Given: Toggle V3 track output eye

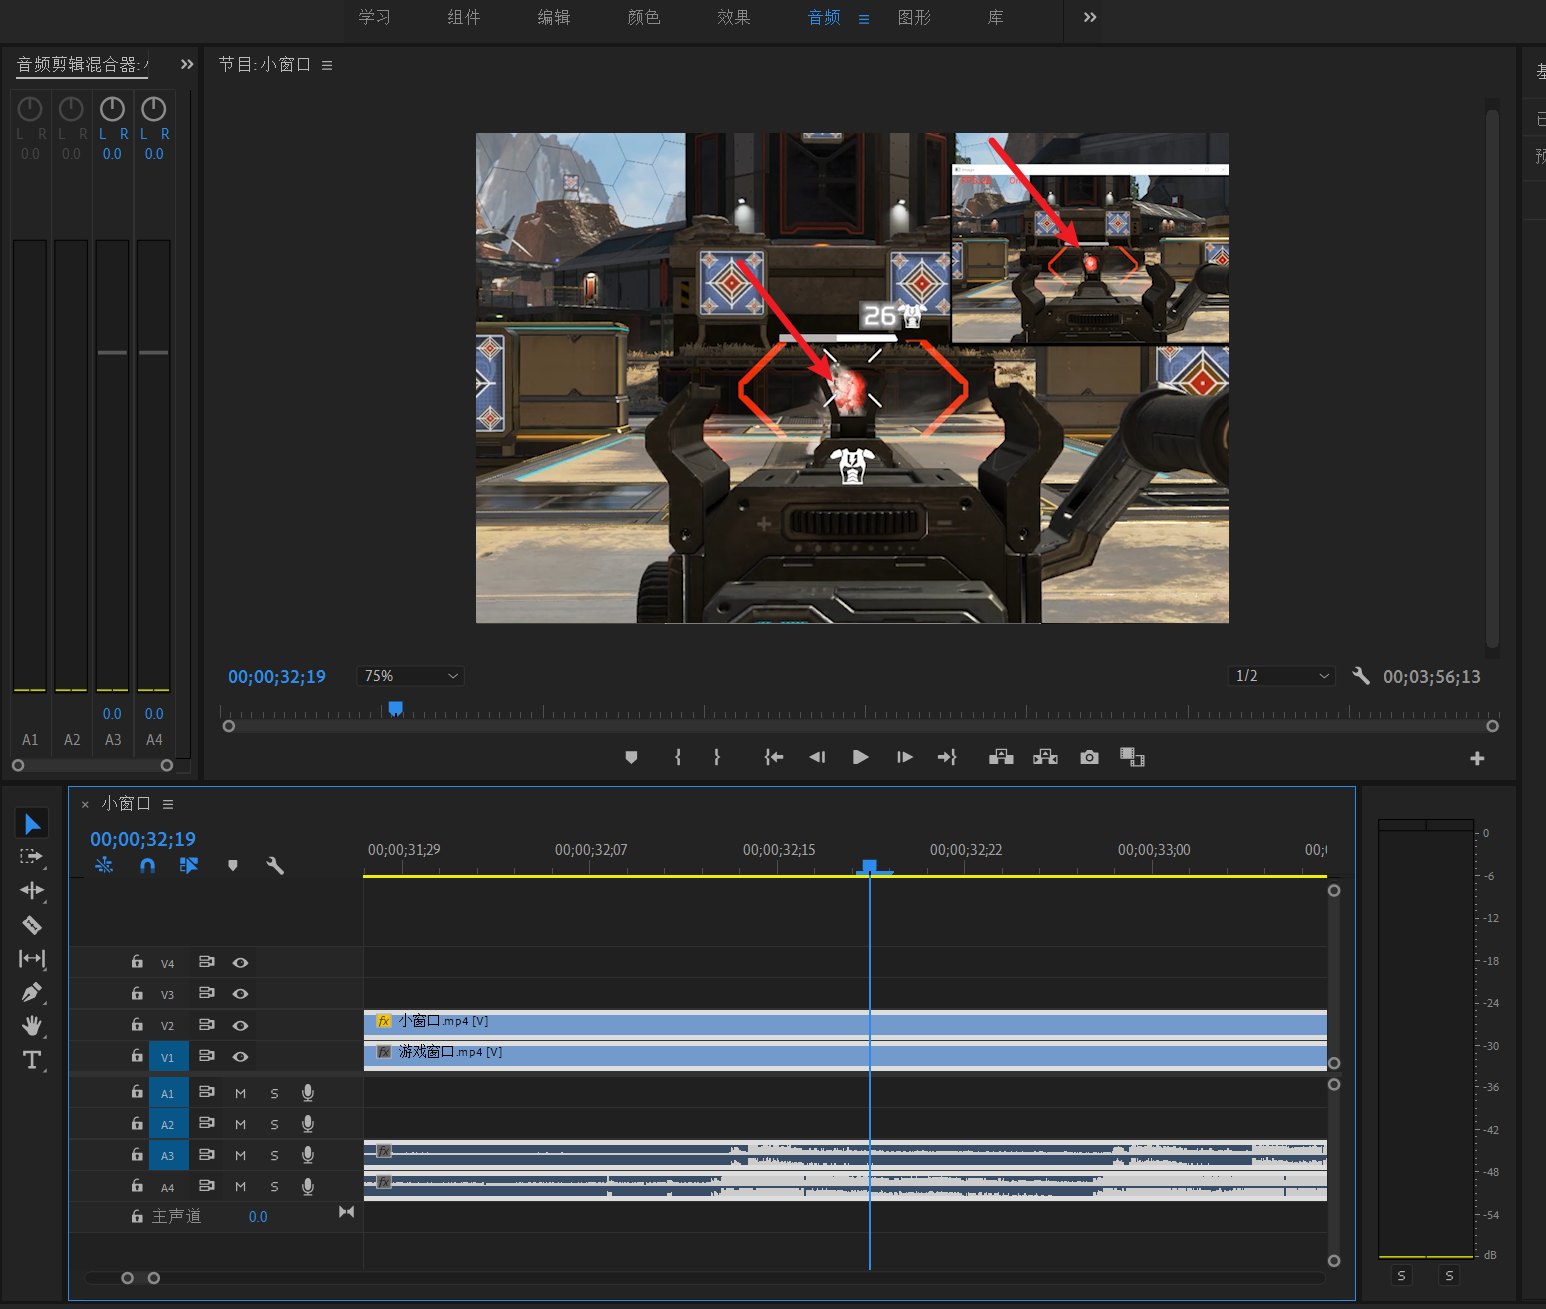Looking at the screenshot, I should [x=240, y=994].
